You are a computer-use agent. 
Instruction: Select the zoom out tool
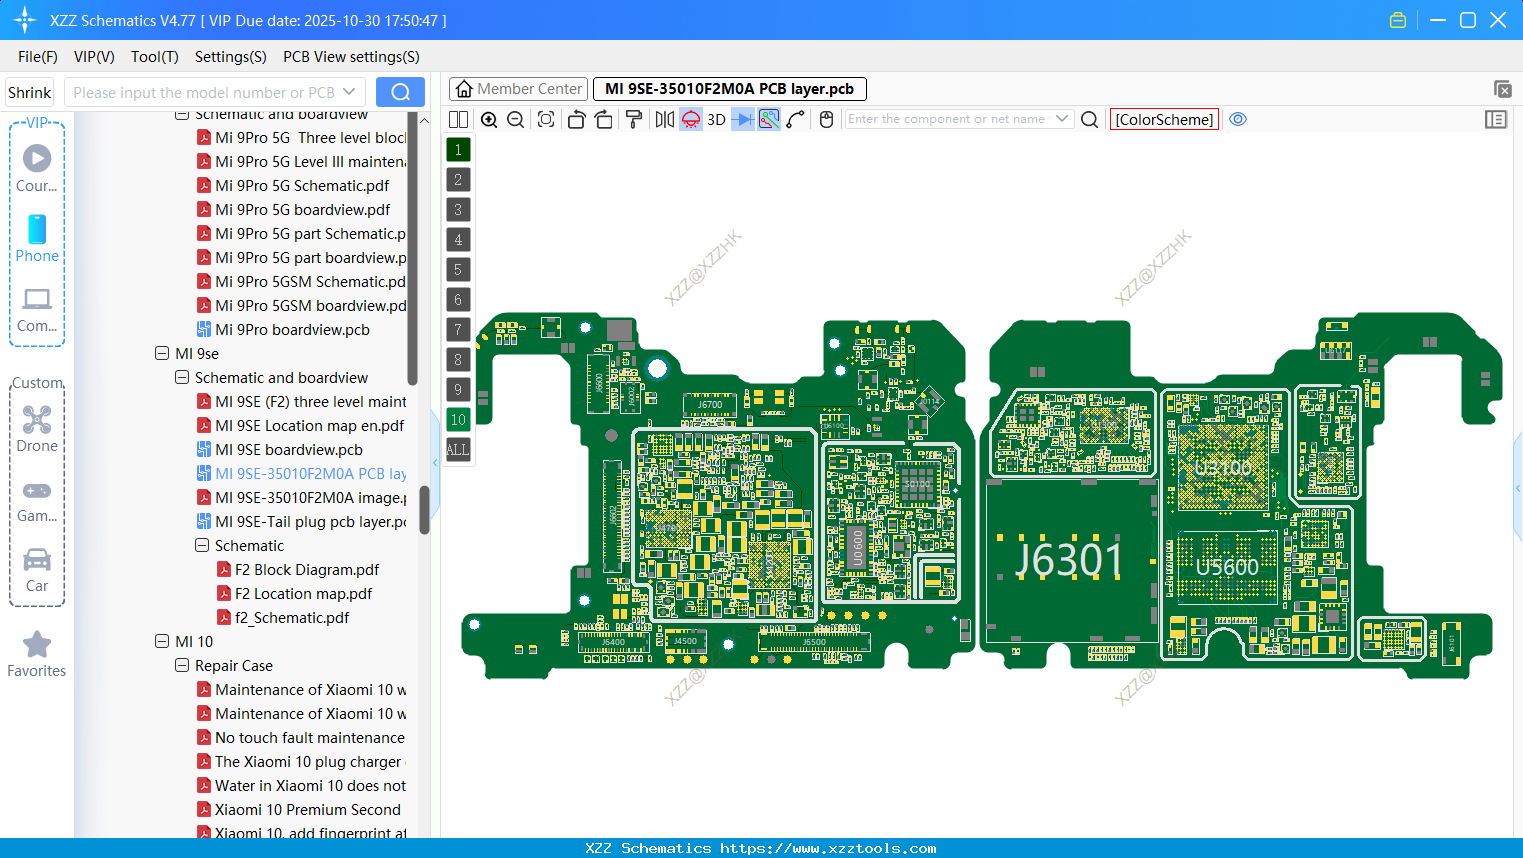point(514,119)
